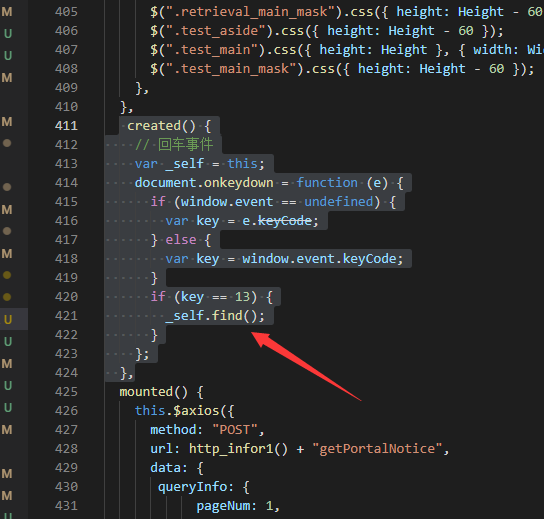
Task: Click document.onkeydown in the code
Action: (x=204, y=183)
